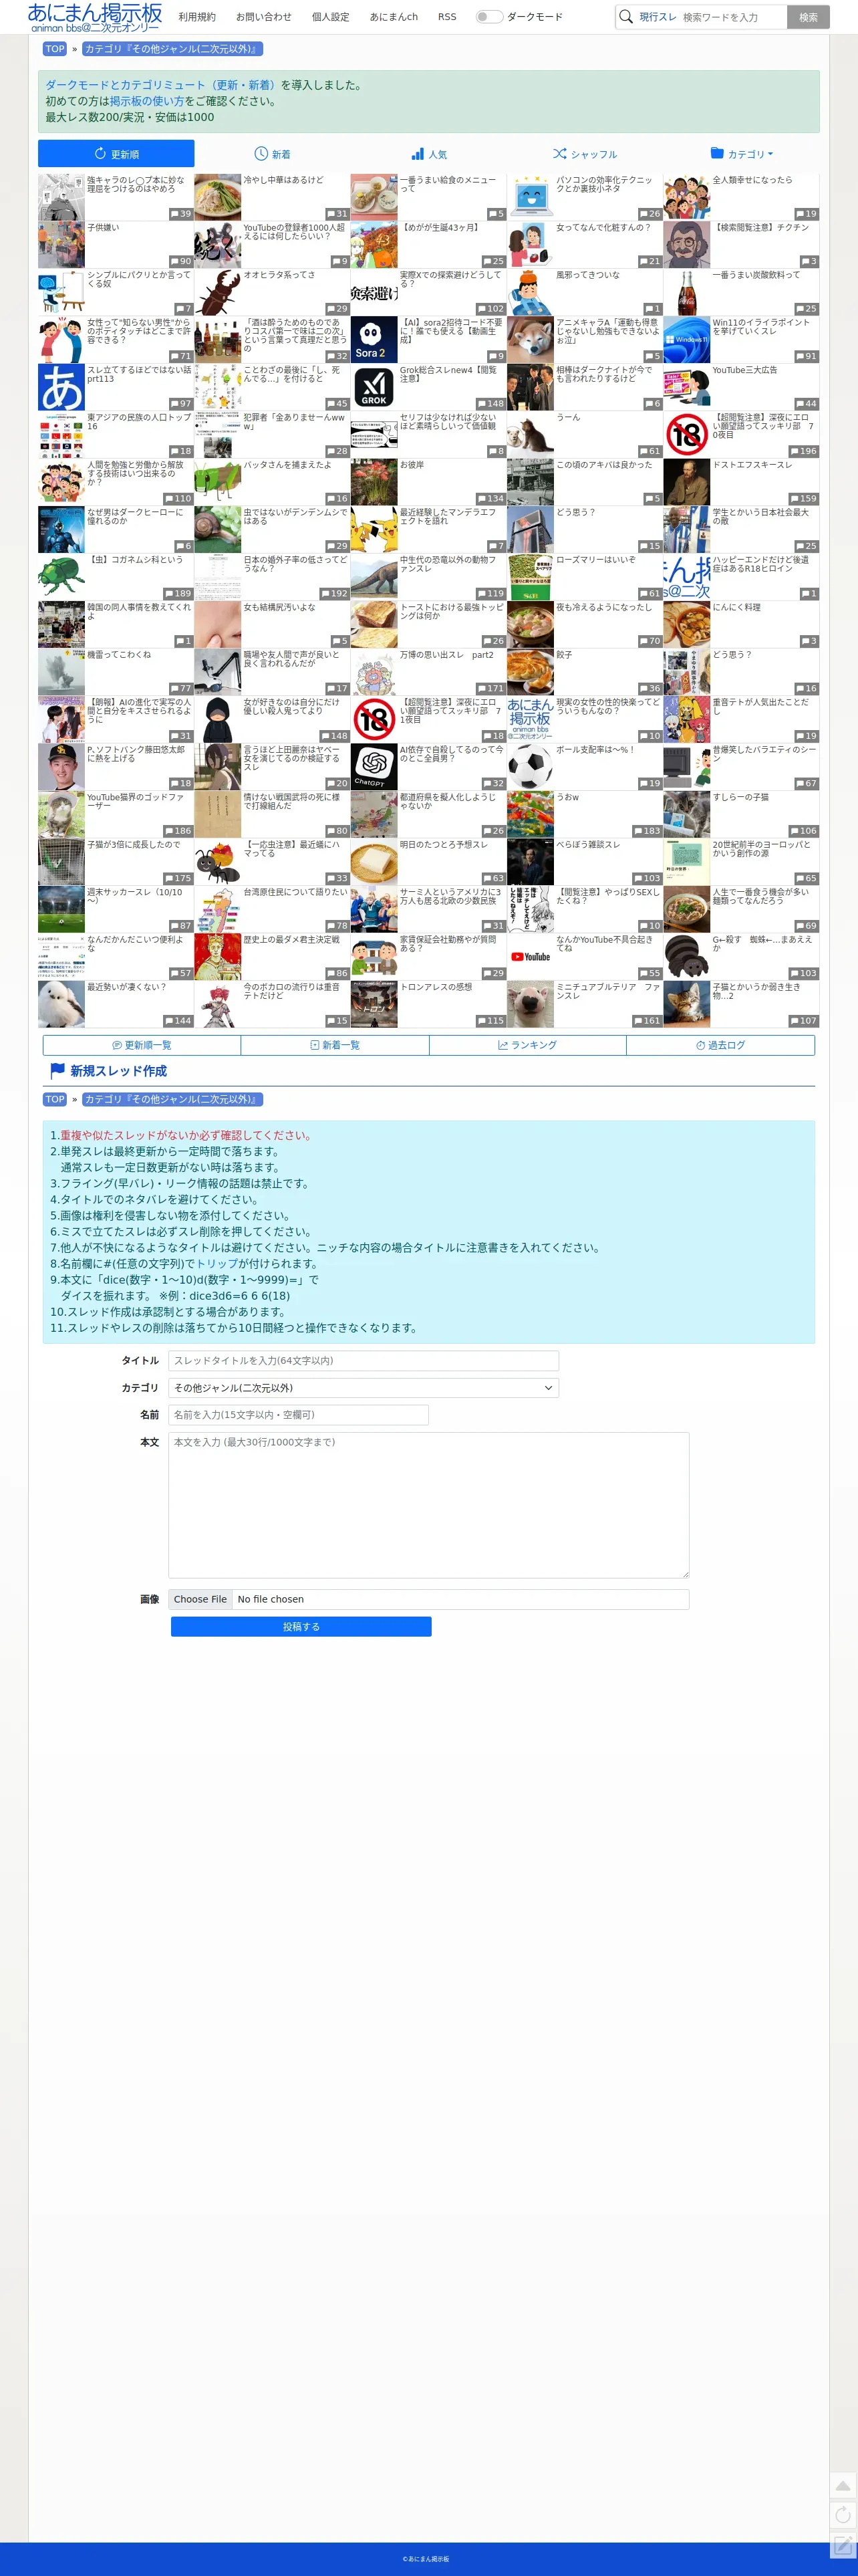Click the 更新順一覧 button
This screenshot has width=858, height=2576.
pos(142,1045)
